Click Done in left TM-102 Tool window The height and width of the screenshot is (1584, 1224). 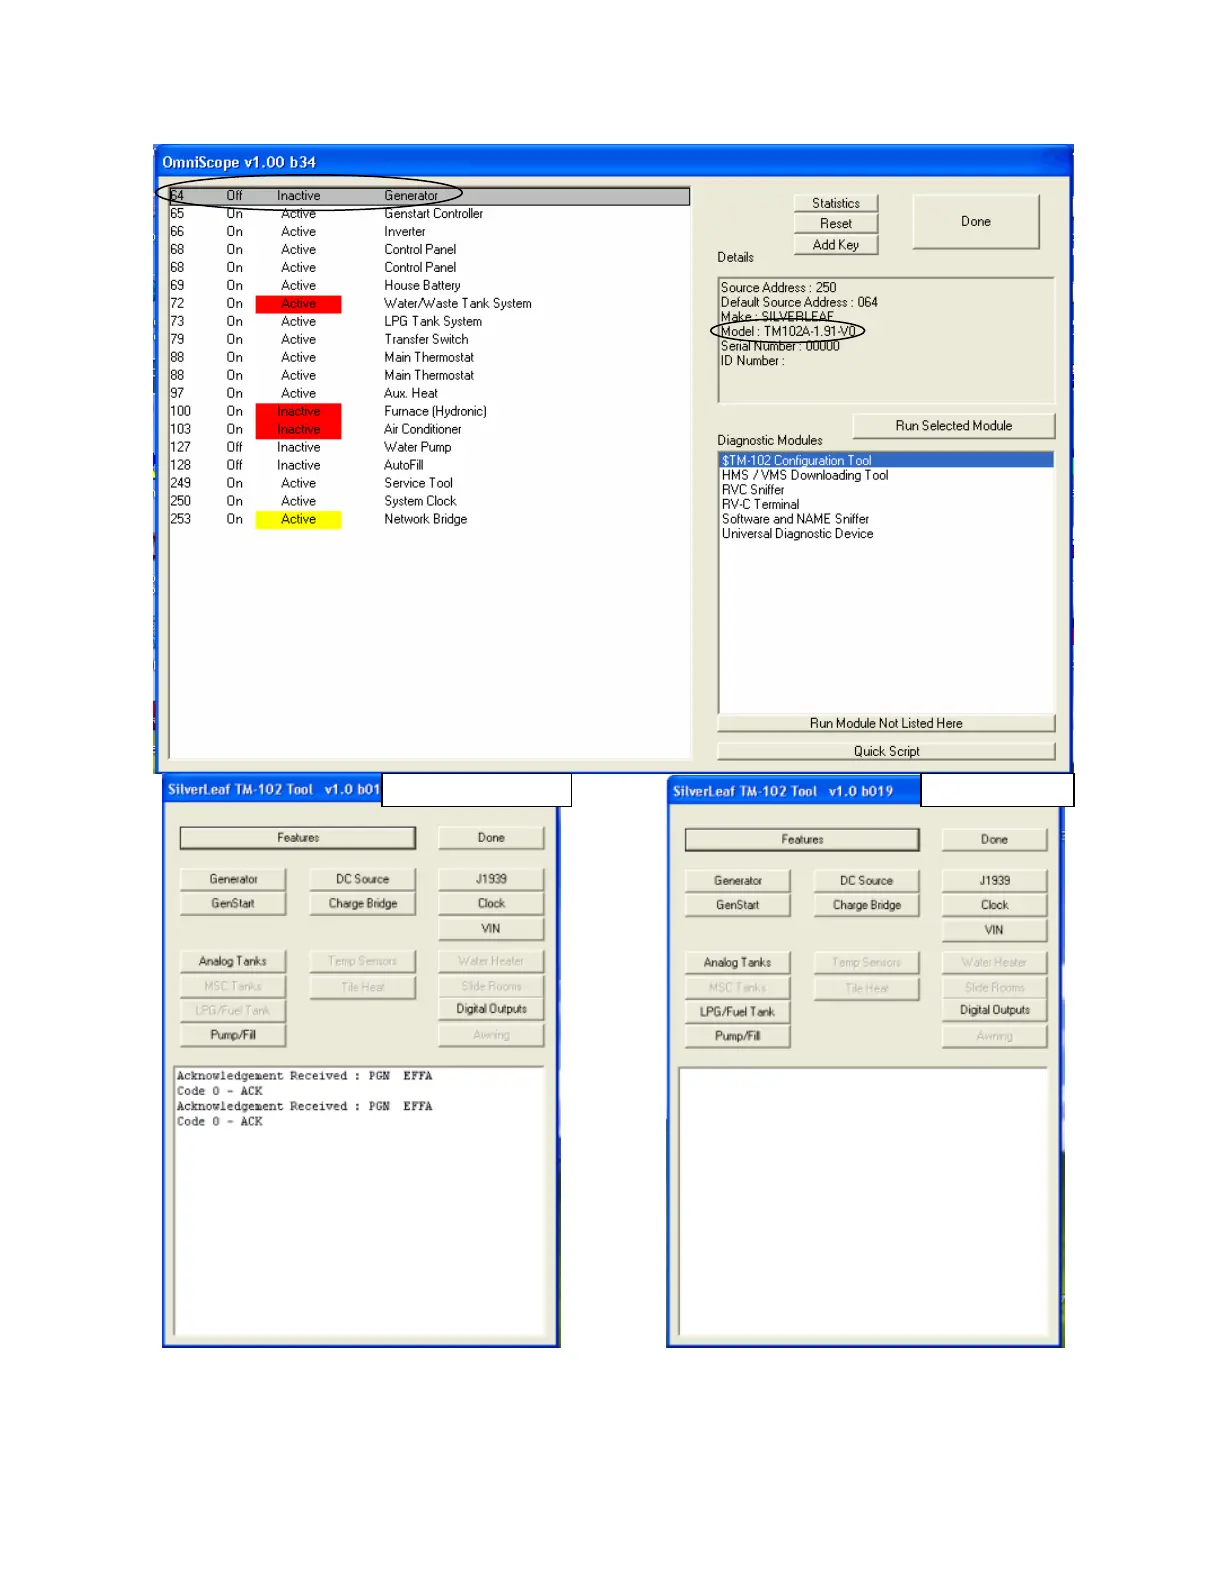(x=491, y=838)
